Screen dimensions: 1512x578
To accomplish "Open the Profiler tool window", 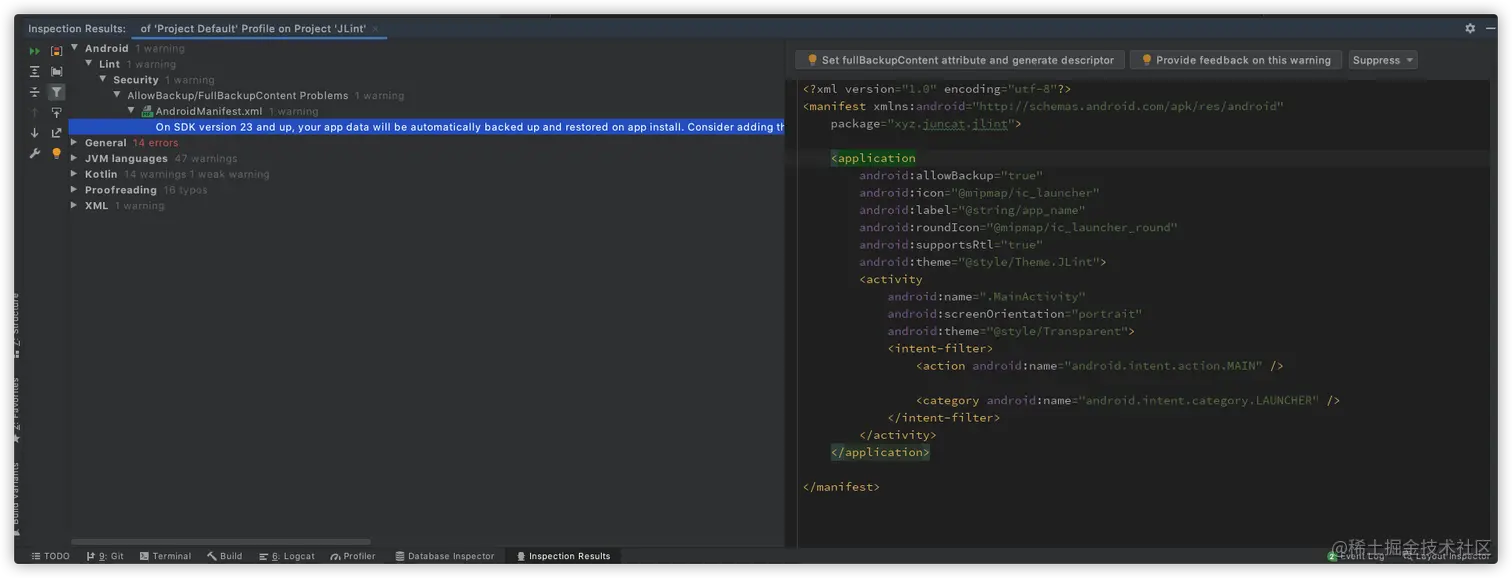I will coord(353,556).
